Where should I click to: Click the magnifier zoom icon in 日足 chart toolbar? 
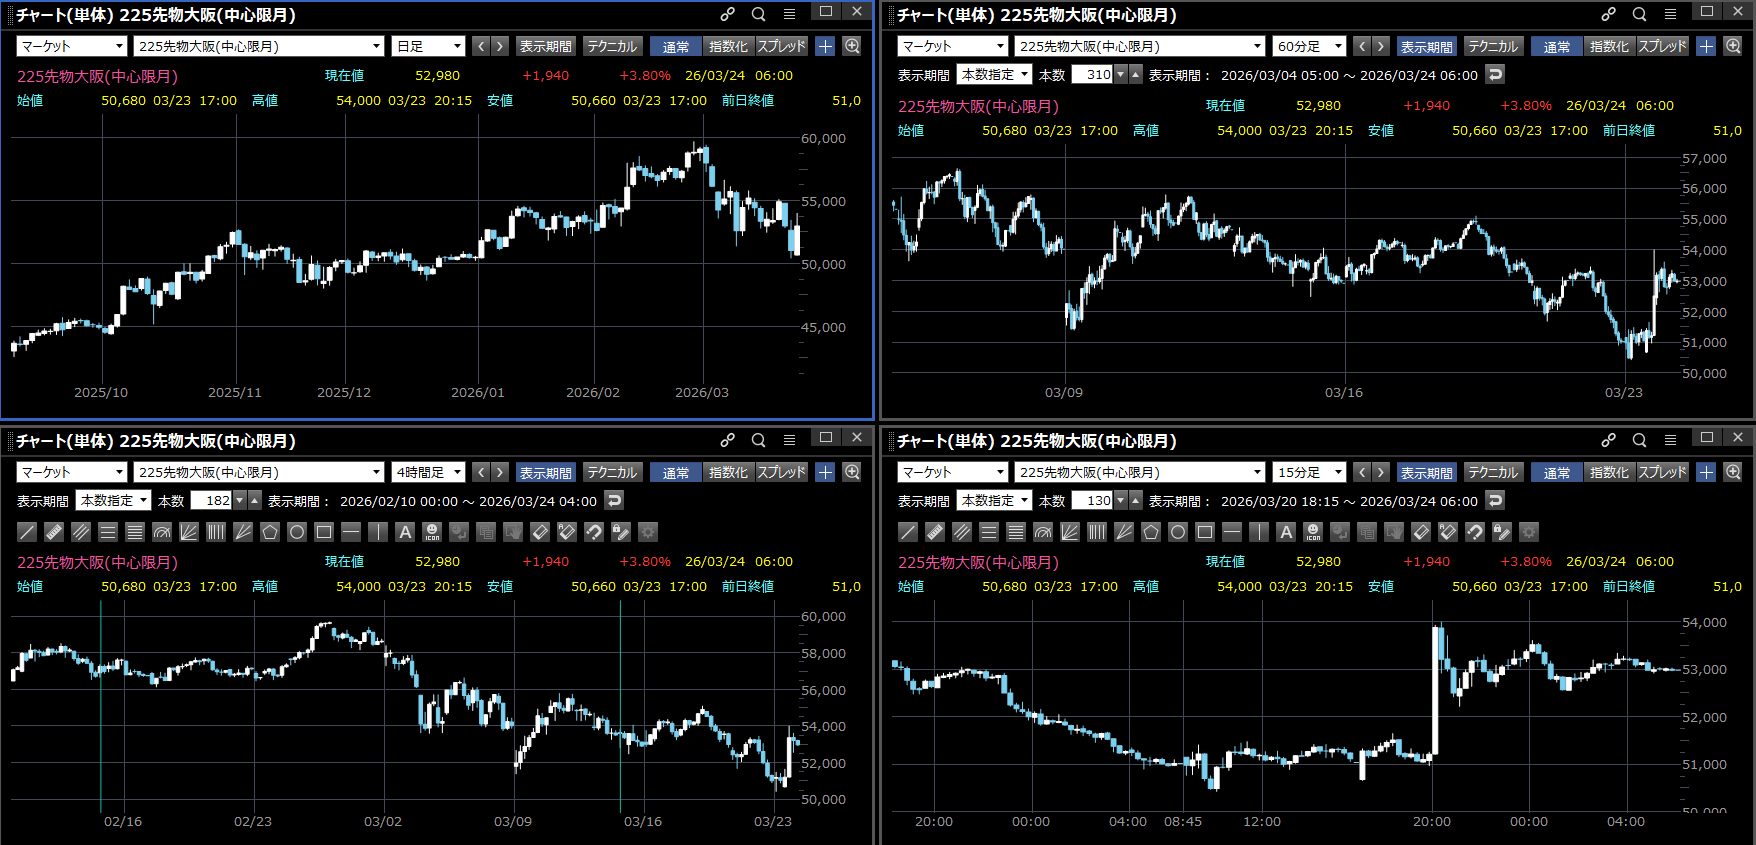tap(852, 46)
